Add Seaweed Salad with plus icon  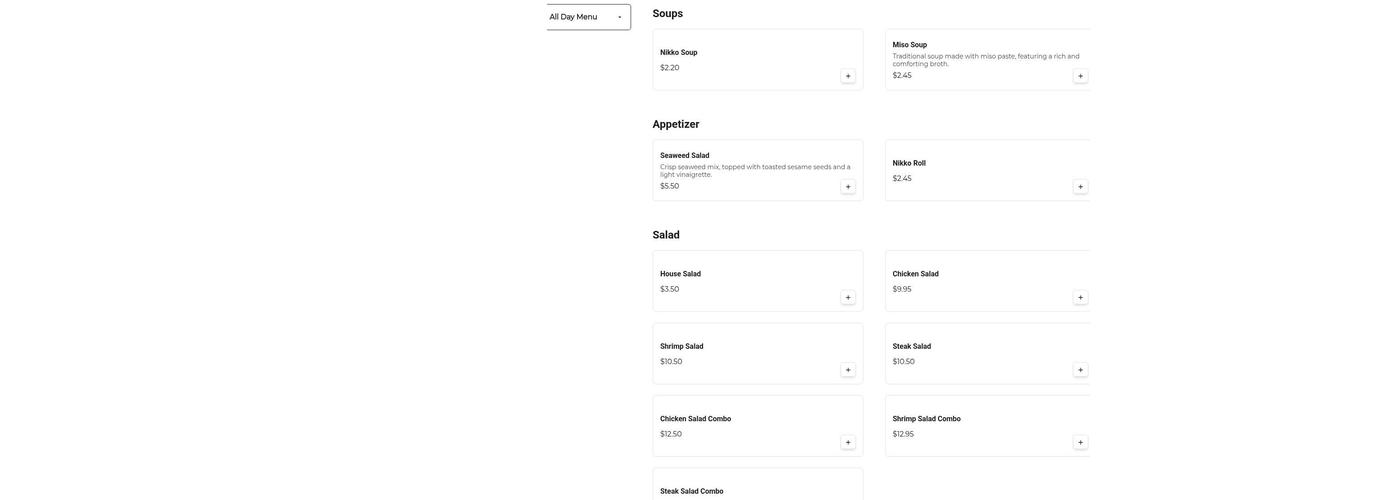(x=848, y=187)
